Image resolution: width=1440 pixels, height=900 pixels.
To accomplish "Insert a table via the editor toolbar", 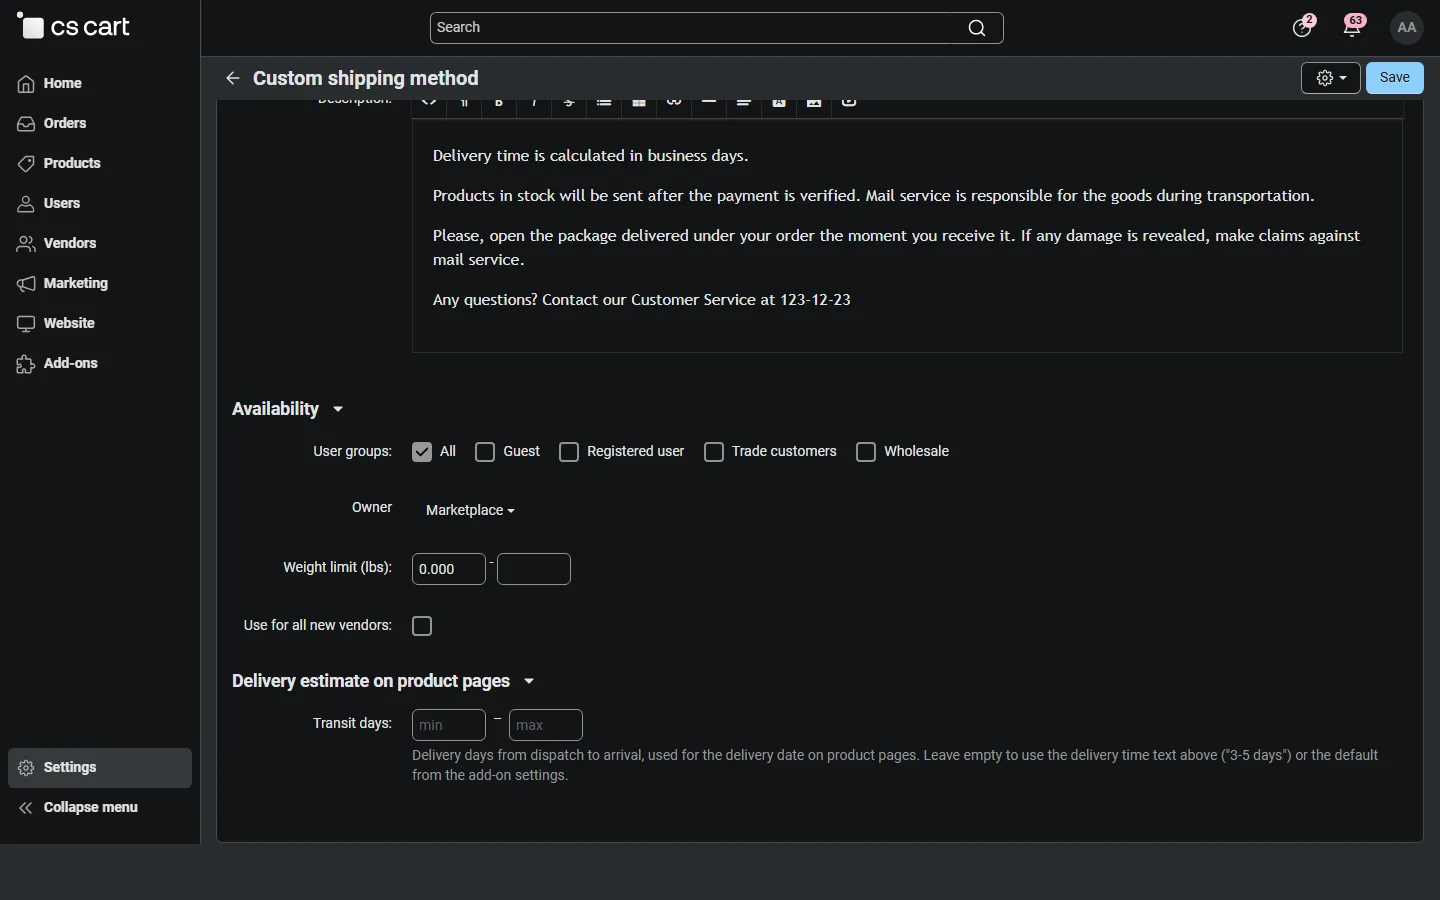I will 639,102.
